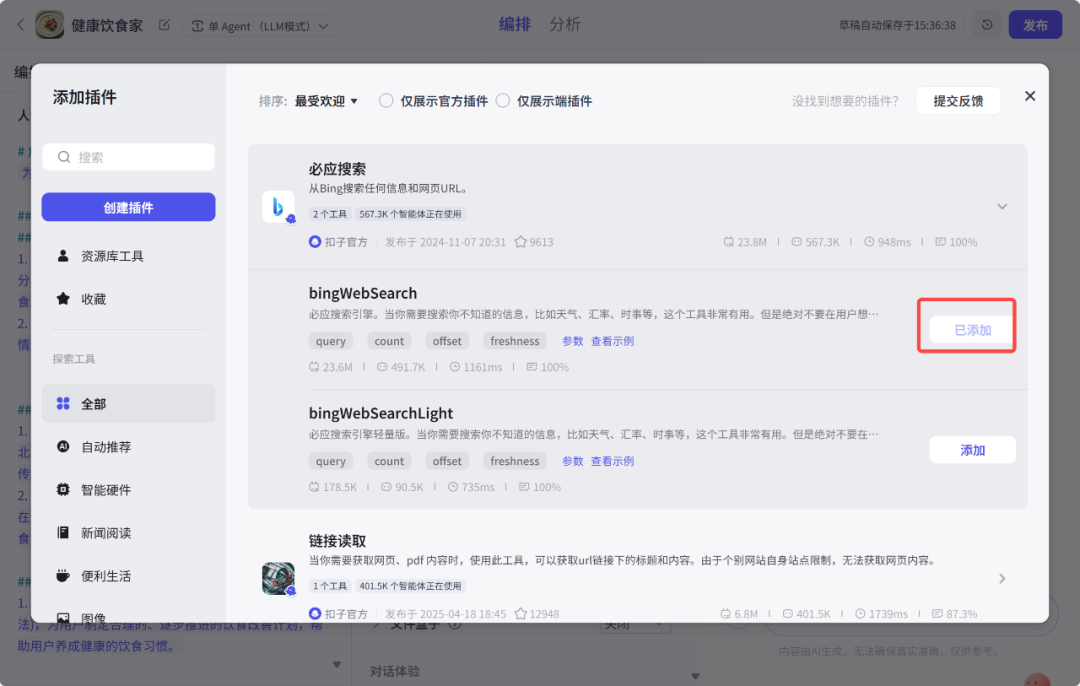Viewport: 1080px width, 686px height.
Task: Click 查看示例 link for bingWebSearch
Action: coord(612,341)
